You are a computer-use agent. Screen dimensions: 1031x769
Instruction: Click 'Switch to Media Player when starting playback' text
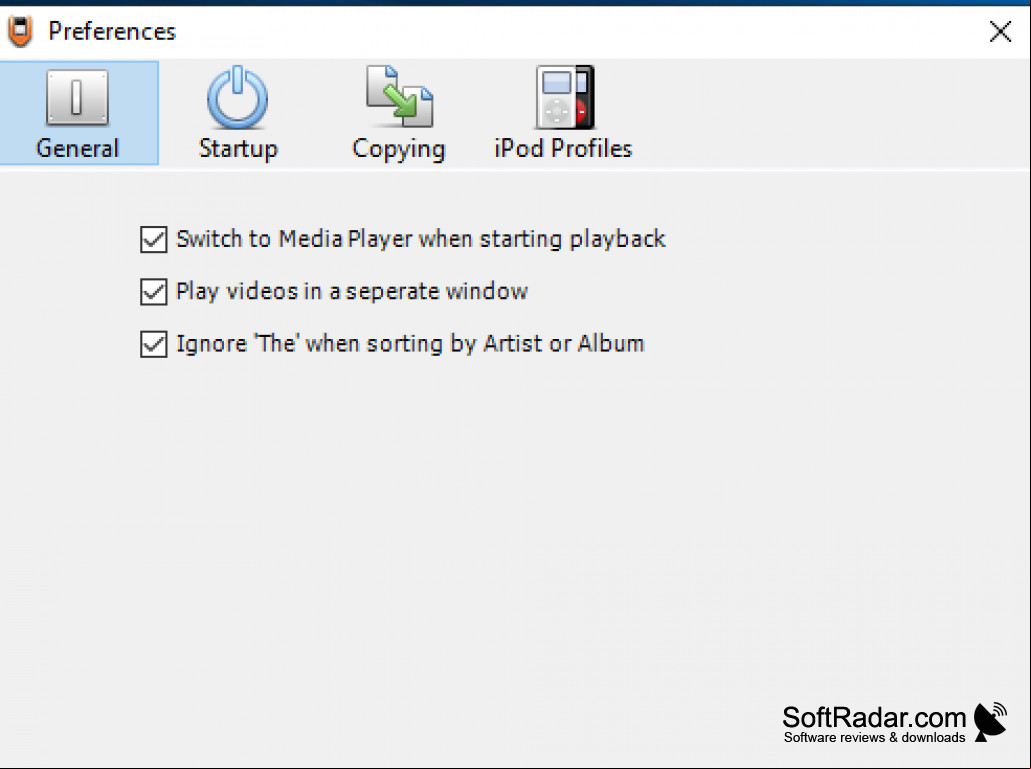[x=421, y=239]
